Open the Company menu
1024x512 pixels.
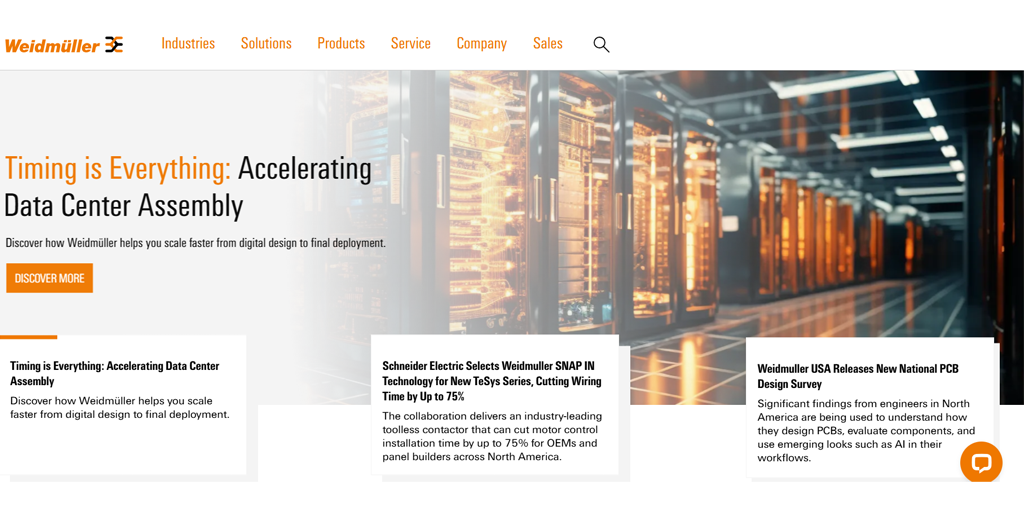481,44
